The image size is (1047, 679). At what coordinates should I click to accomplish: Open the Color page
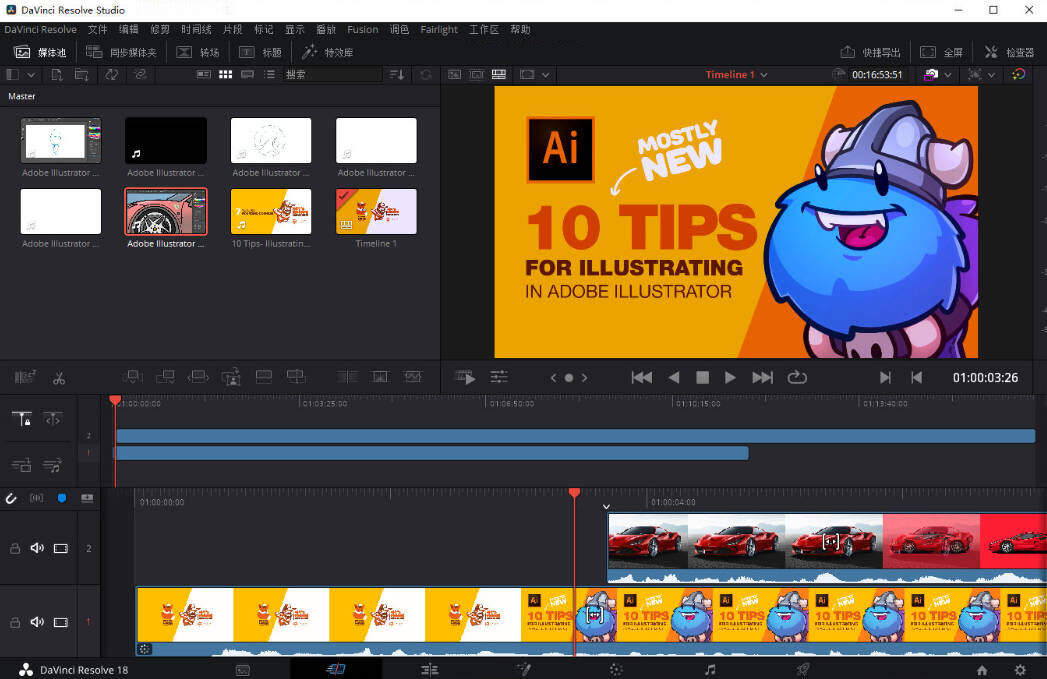[x=616, y=669]
